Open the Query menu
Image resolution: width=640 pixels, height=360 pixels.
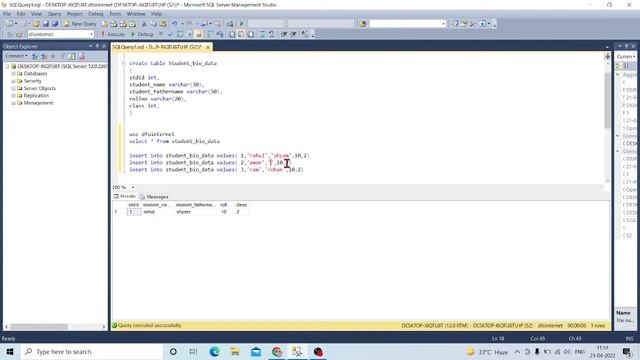point(54,14)
